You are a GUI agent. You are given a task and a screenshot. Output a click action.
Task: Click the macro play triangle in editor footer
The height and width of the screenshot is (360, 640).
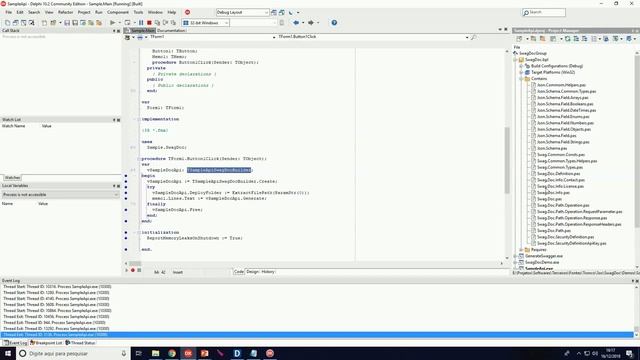[127, 270]
